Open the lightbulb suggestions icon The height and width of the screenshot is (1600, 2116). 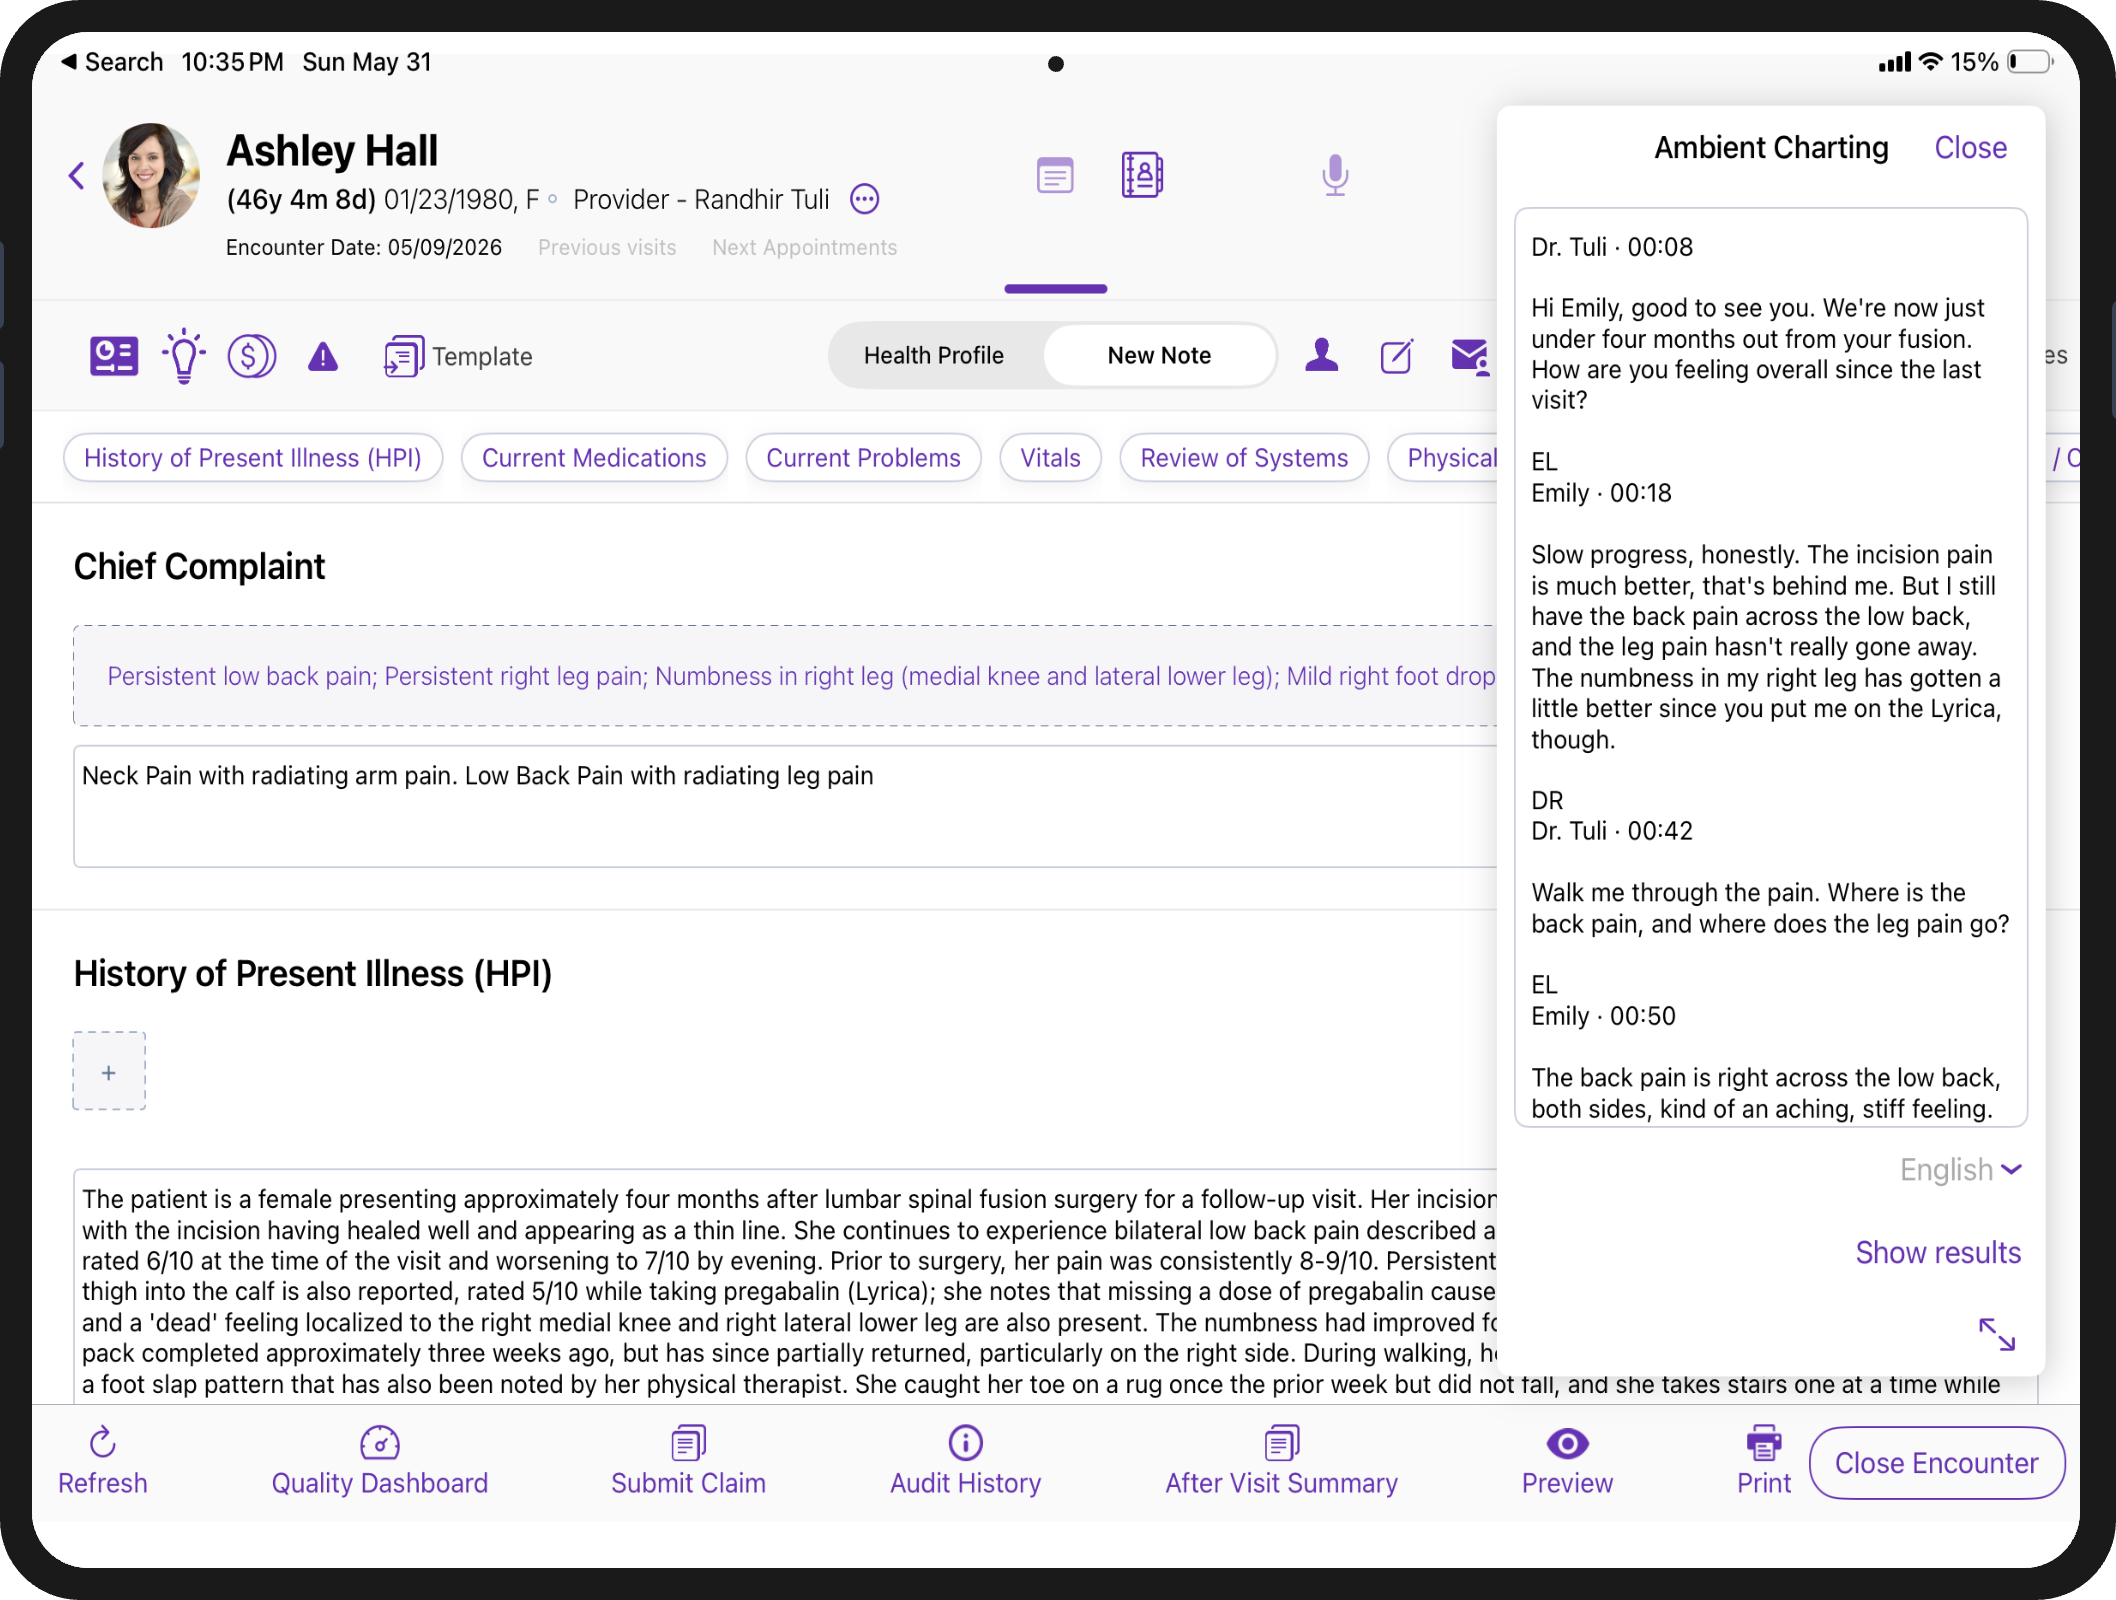(184, 356)
